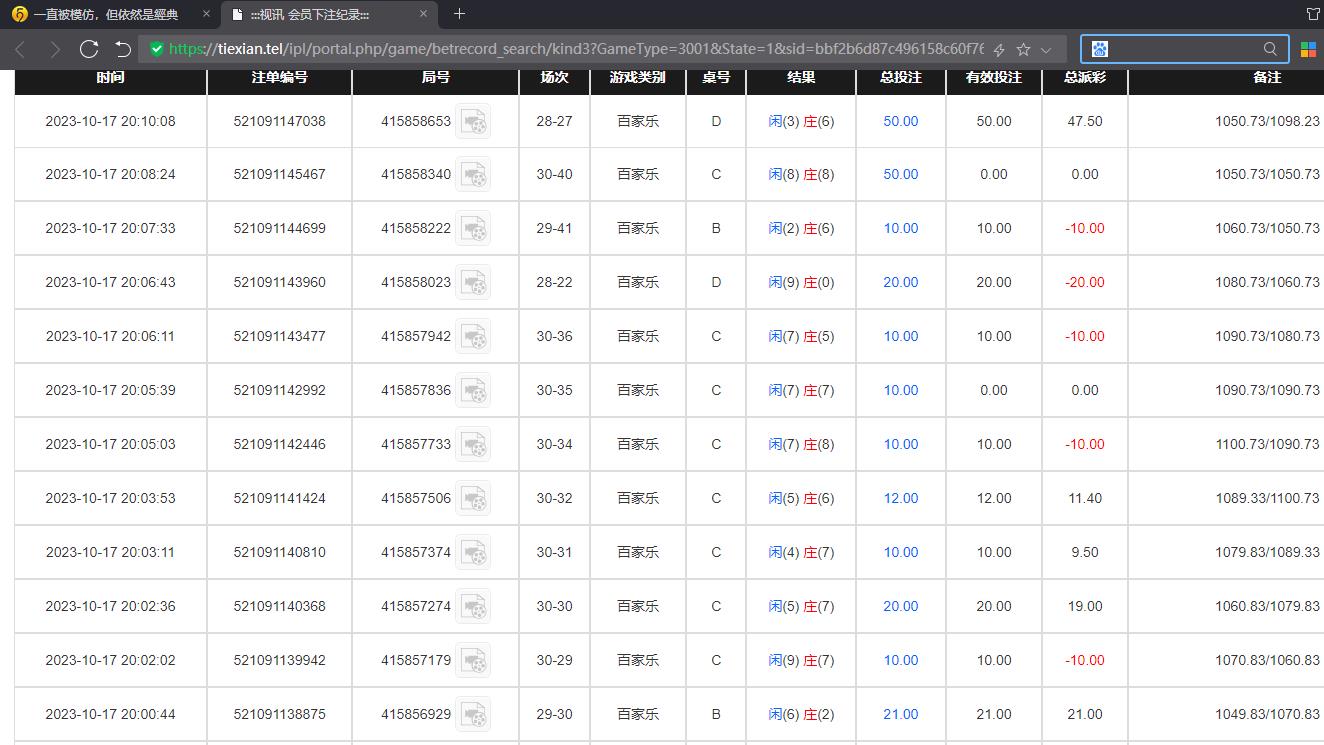The image size is (1324, 745).
Task: Open total bet link 12.00 in row 521091141424
Action: (x=901, y=498)
